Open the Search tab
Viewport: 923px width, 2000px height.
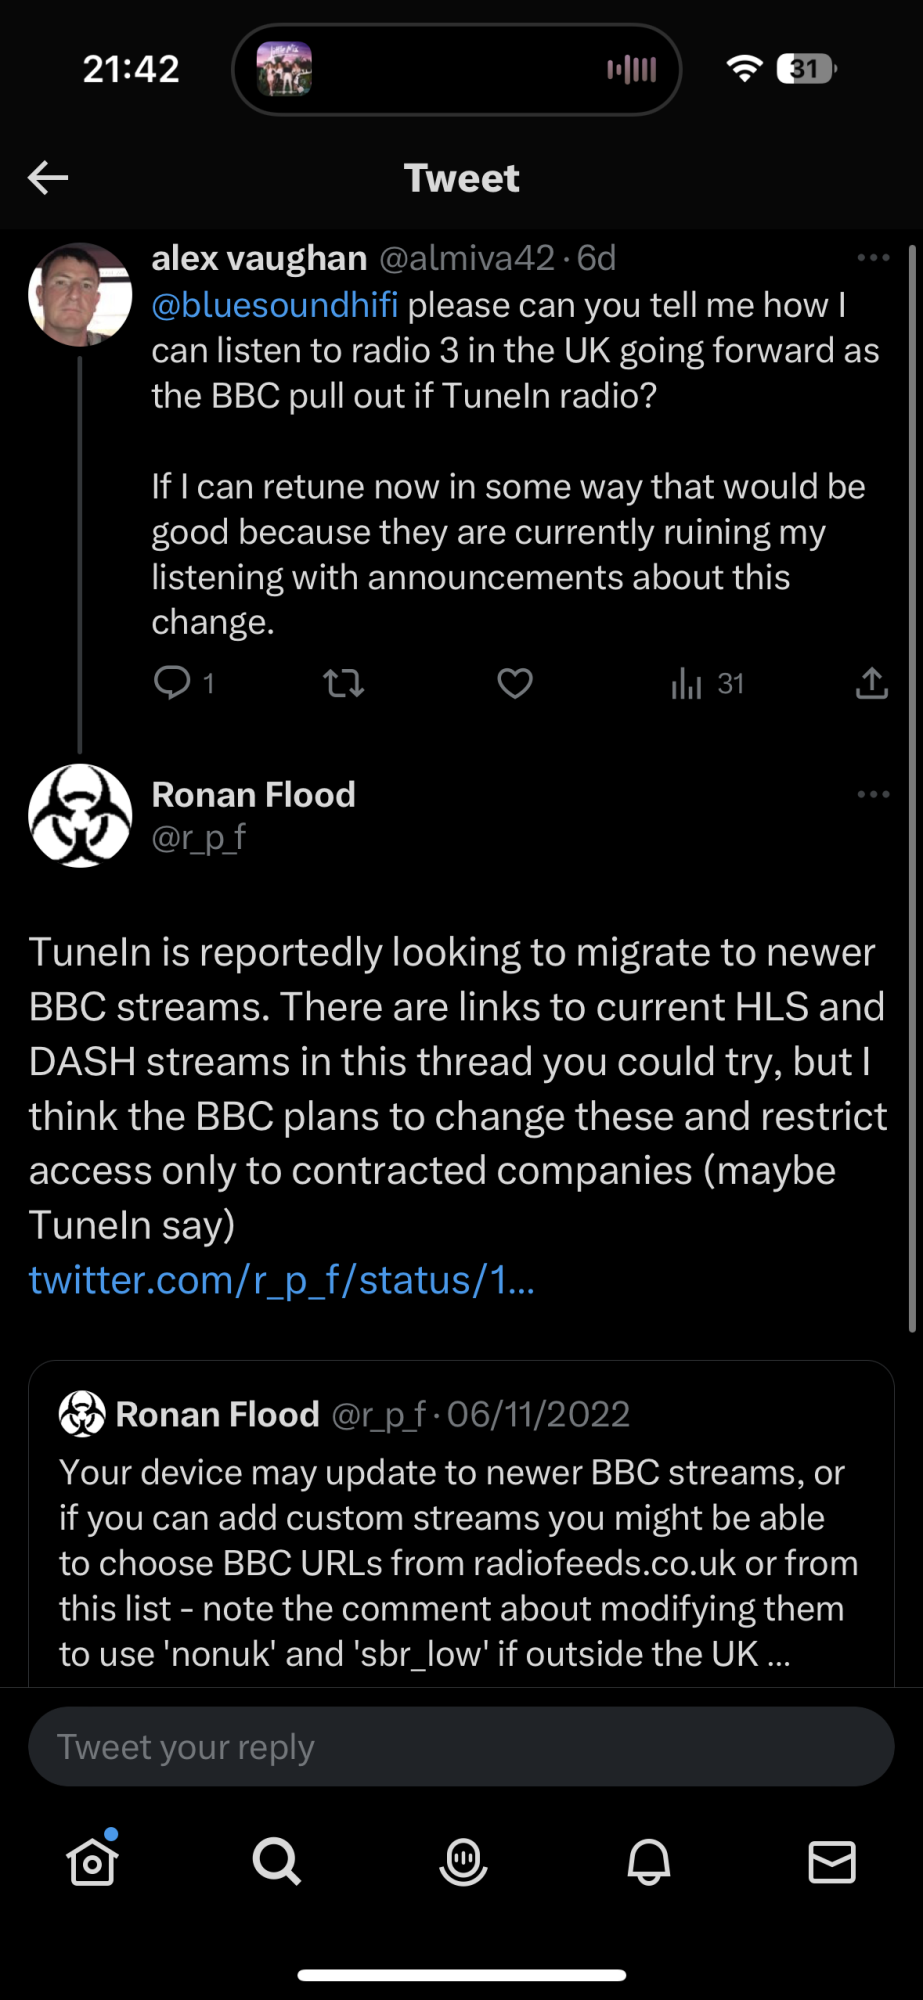point(277,1862)
